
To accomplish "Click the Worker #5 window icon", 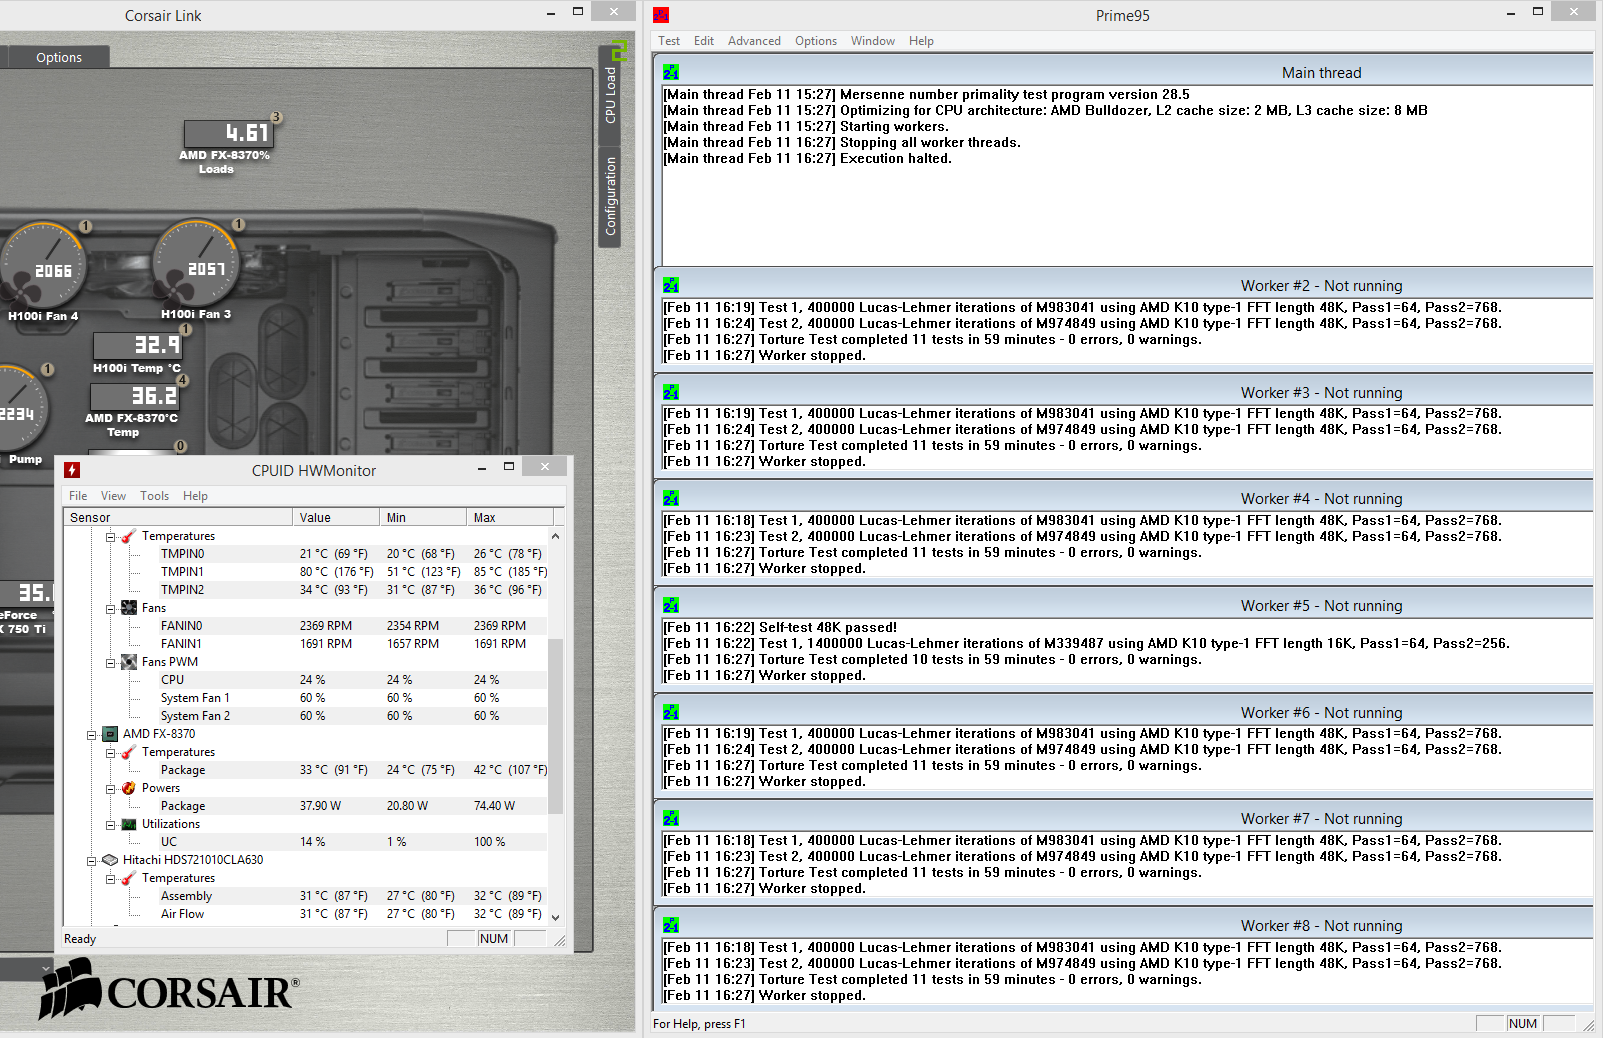I will click(x=671, y=605).
